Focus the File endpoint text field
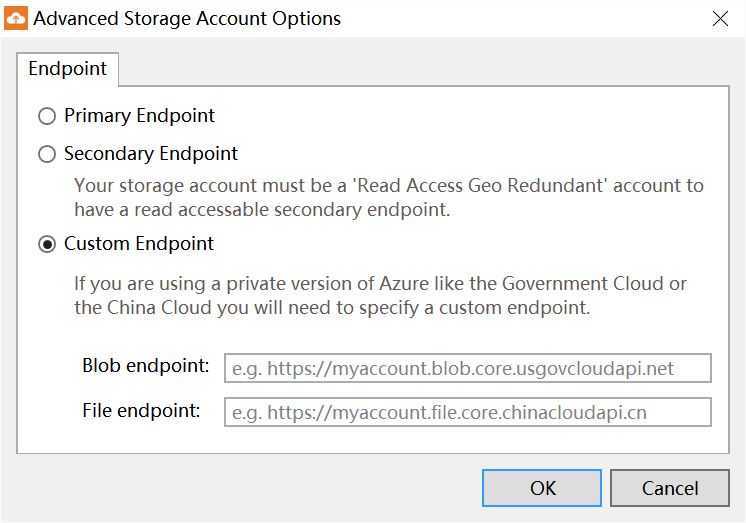 (x=468, y=412)
